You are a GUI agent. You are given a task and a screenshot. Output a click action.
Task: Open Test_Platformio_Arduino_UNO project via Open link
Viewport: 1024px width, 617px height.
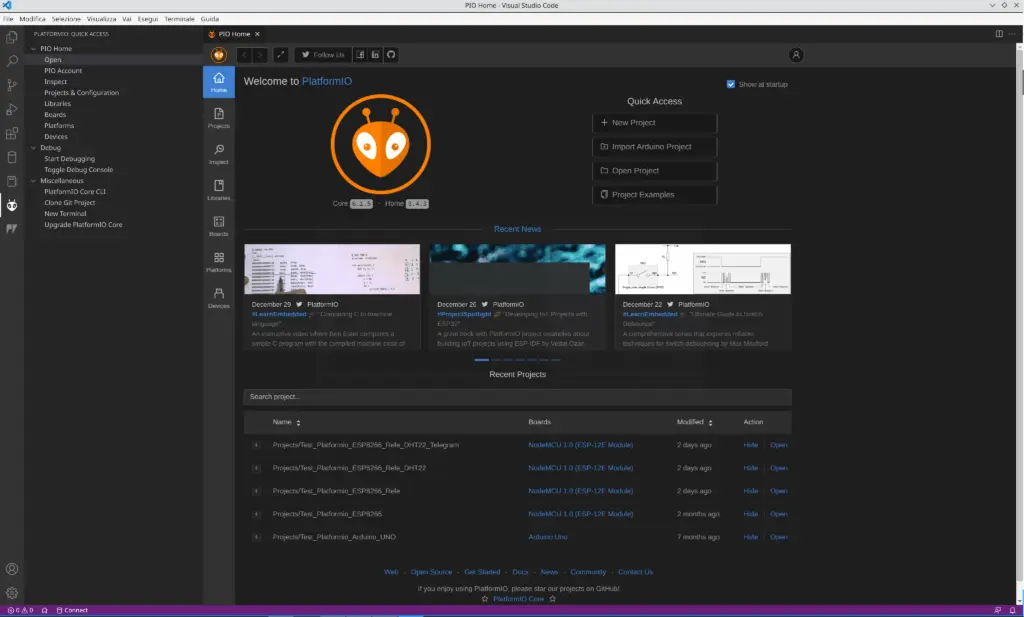point(778,537)
